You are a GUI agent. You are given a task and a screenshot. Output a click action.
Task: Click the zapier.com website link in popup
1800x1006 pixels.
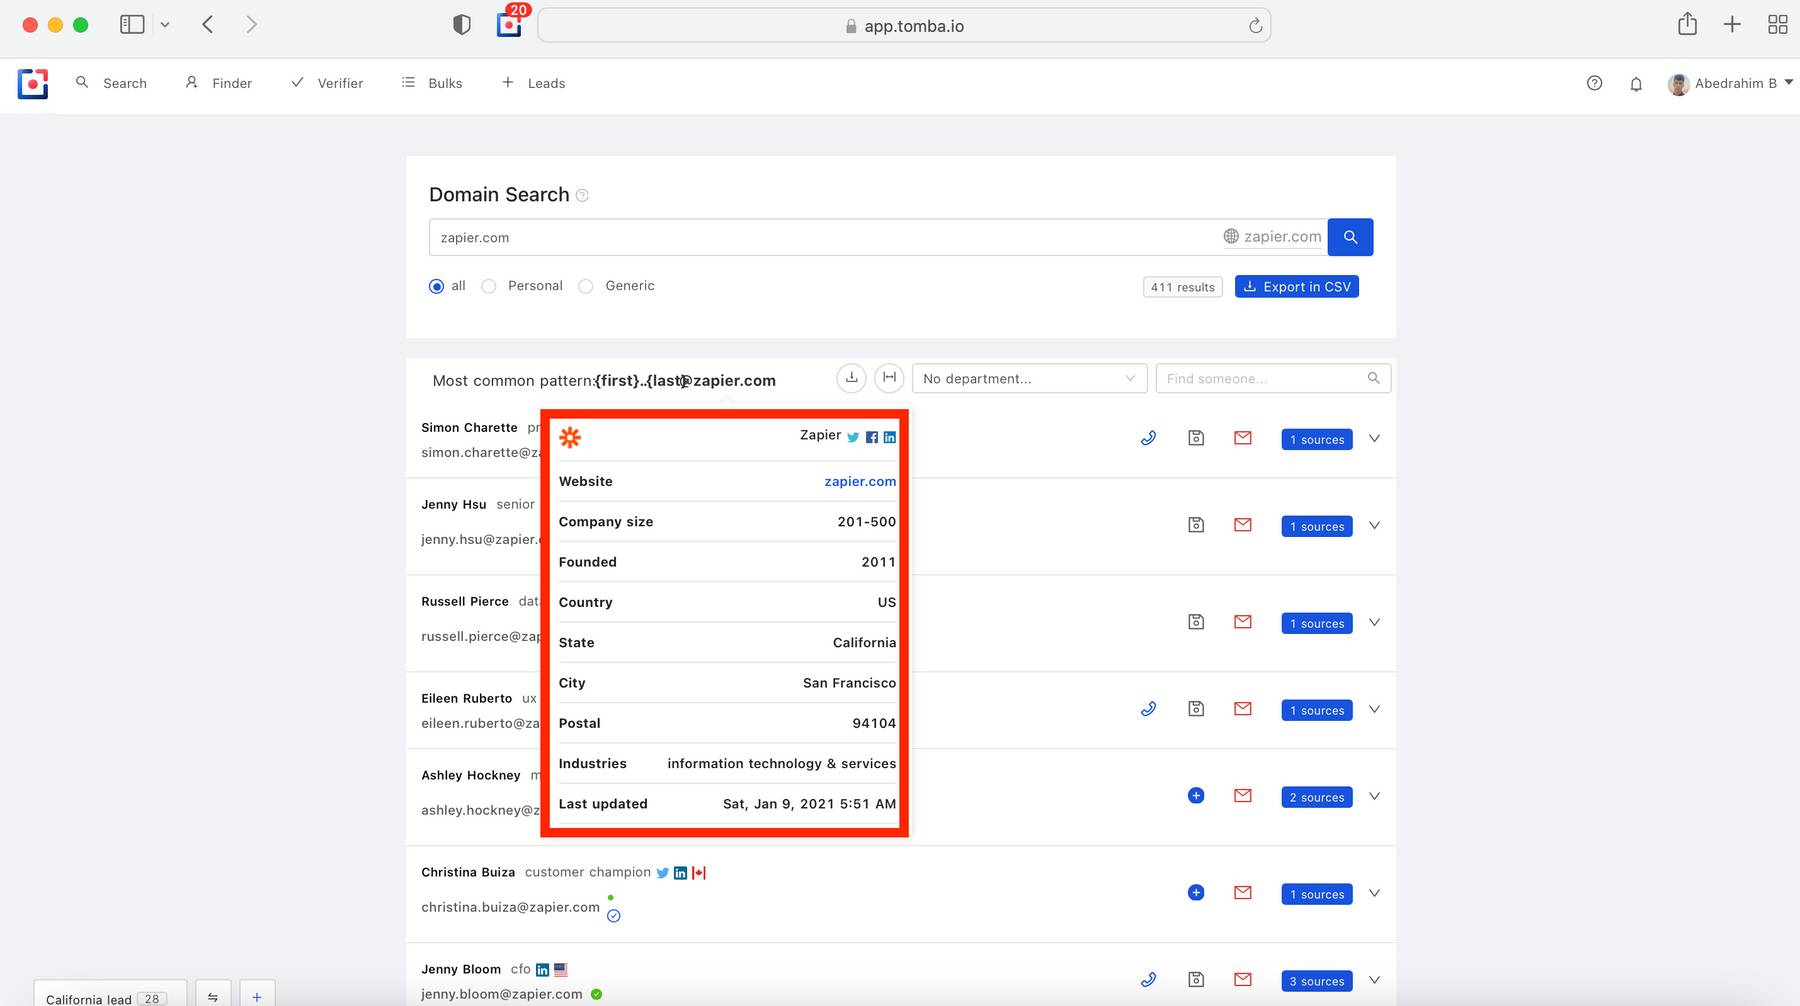[860, 481]
